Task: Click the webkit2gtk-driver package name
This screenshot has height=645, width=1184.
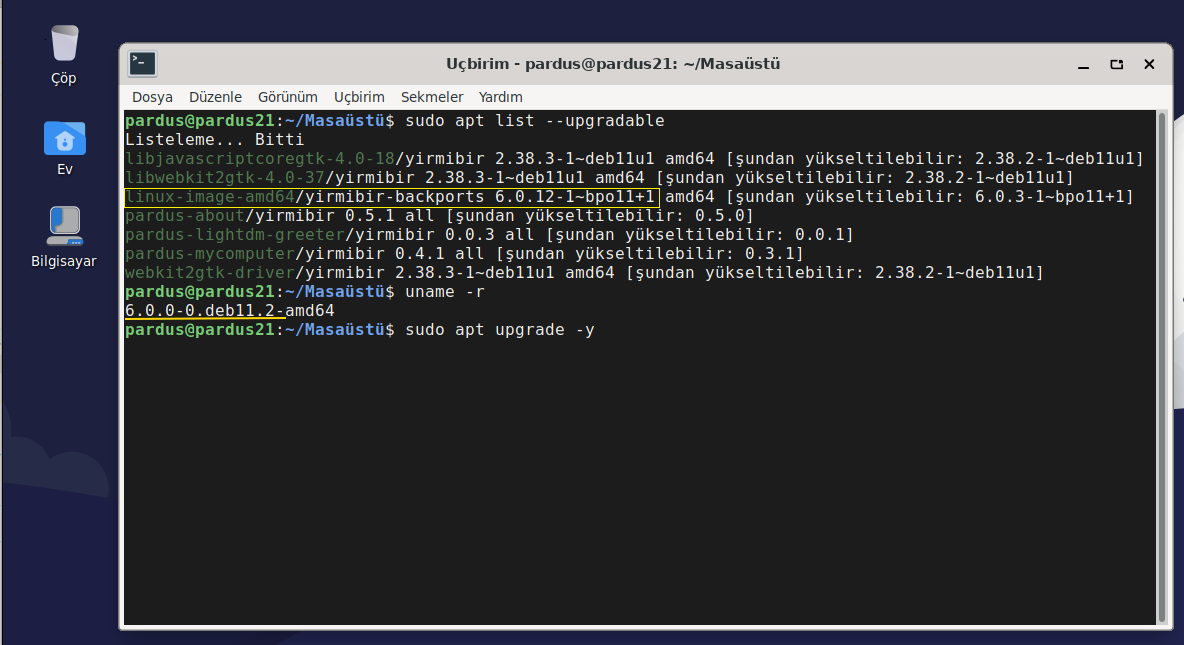Action: pos(210,273)
